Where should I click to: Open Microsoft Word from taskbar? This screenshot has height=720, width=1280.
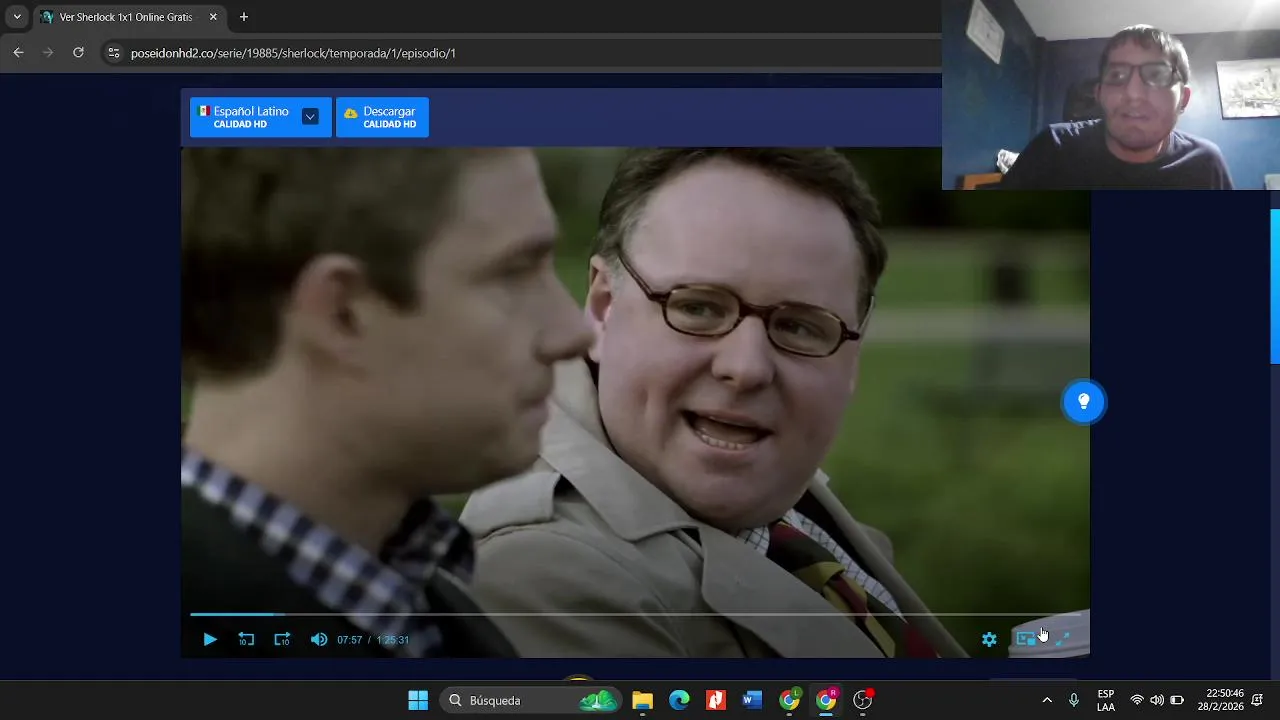coord(752,700)
